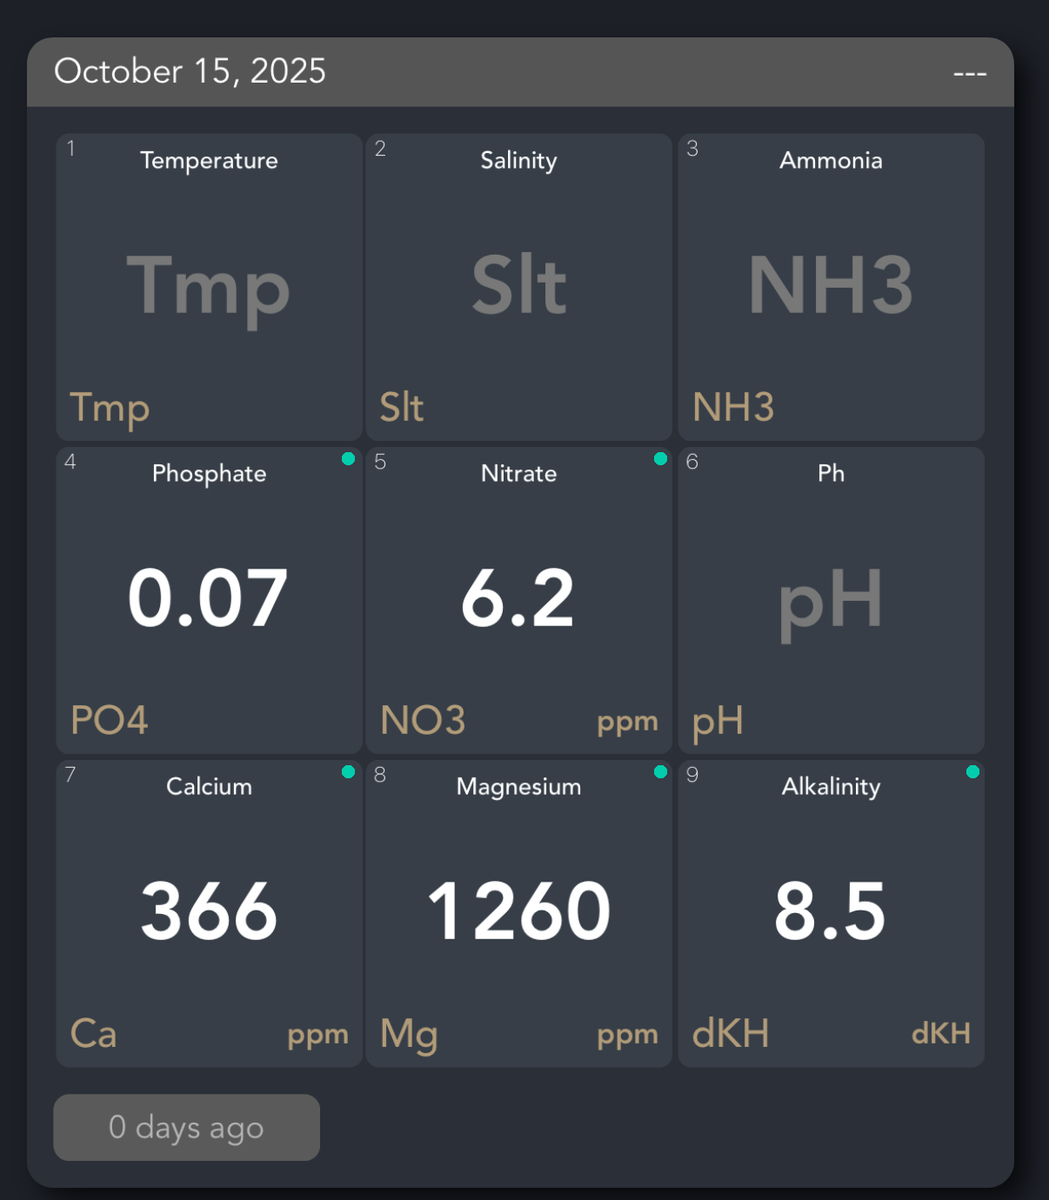Click the ppm unit on Nitrate tile
This screenshot has width=1049, height=1200.
627,722
